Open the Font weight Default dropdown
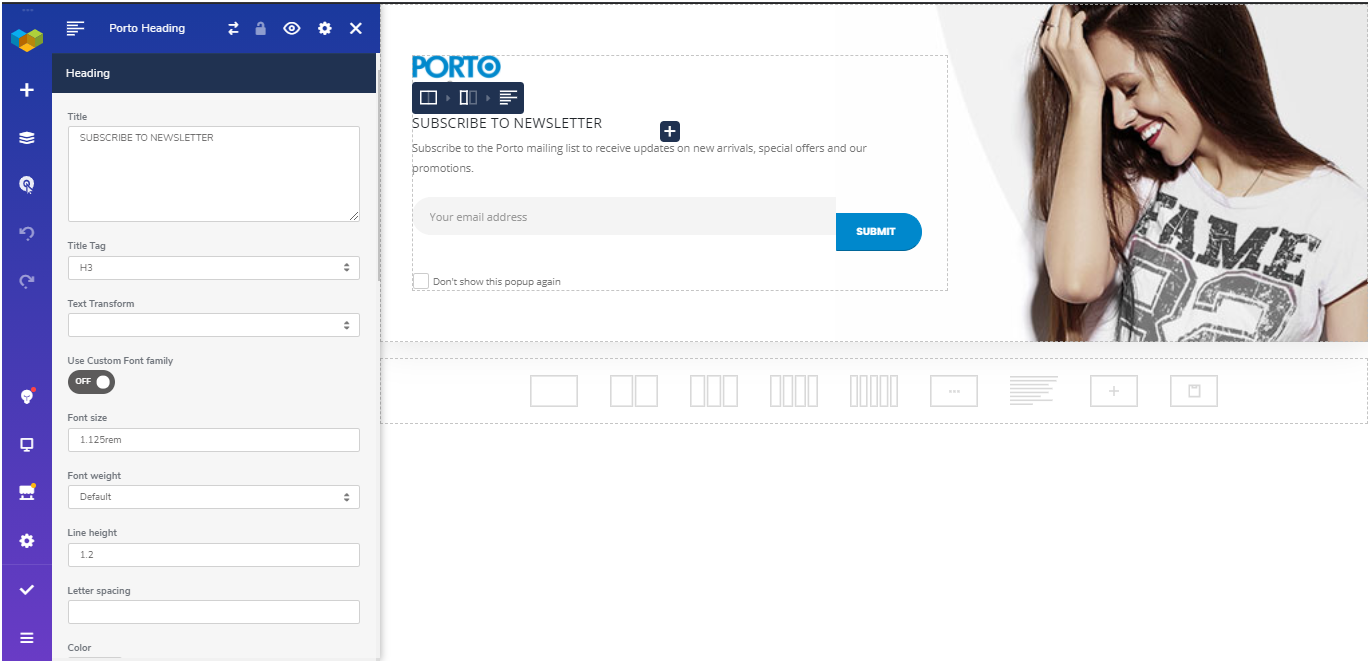This screenshot has width=1370, height=663. (214, 497)
